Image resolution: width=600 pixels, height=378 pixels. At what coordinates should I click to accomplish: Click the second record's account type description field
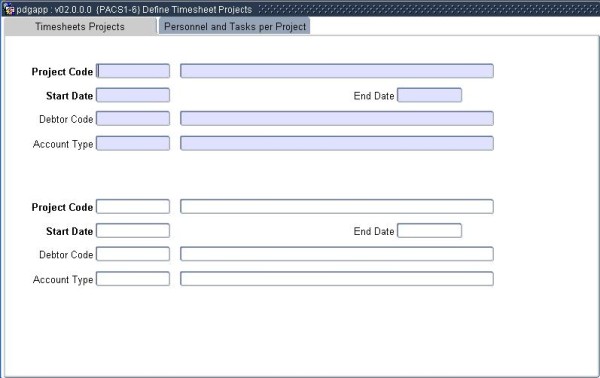click(337, 279)
